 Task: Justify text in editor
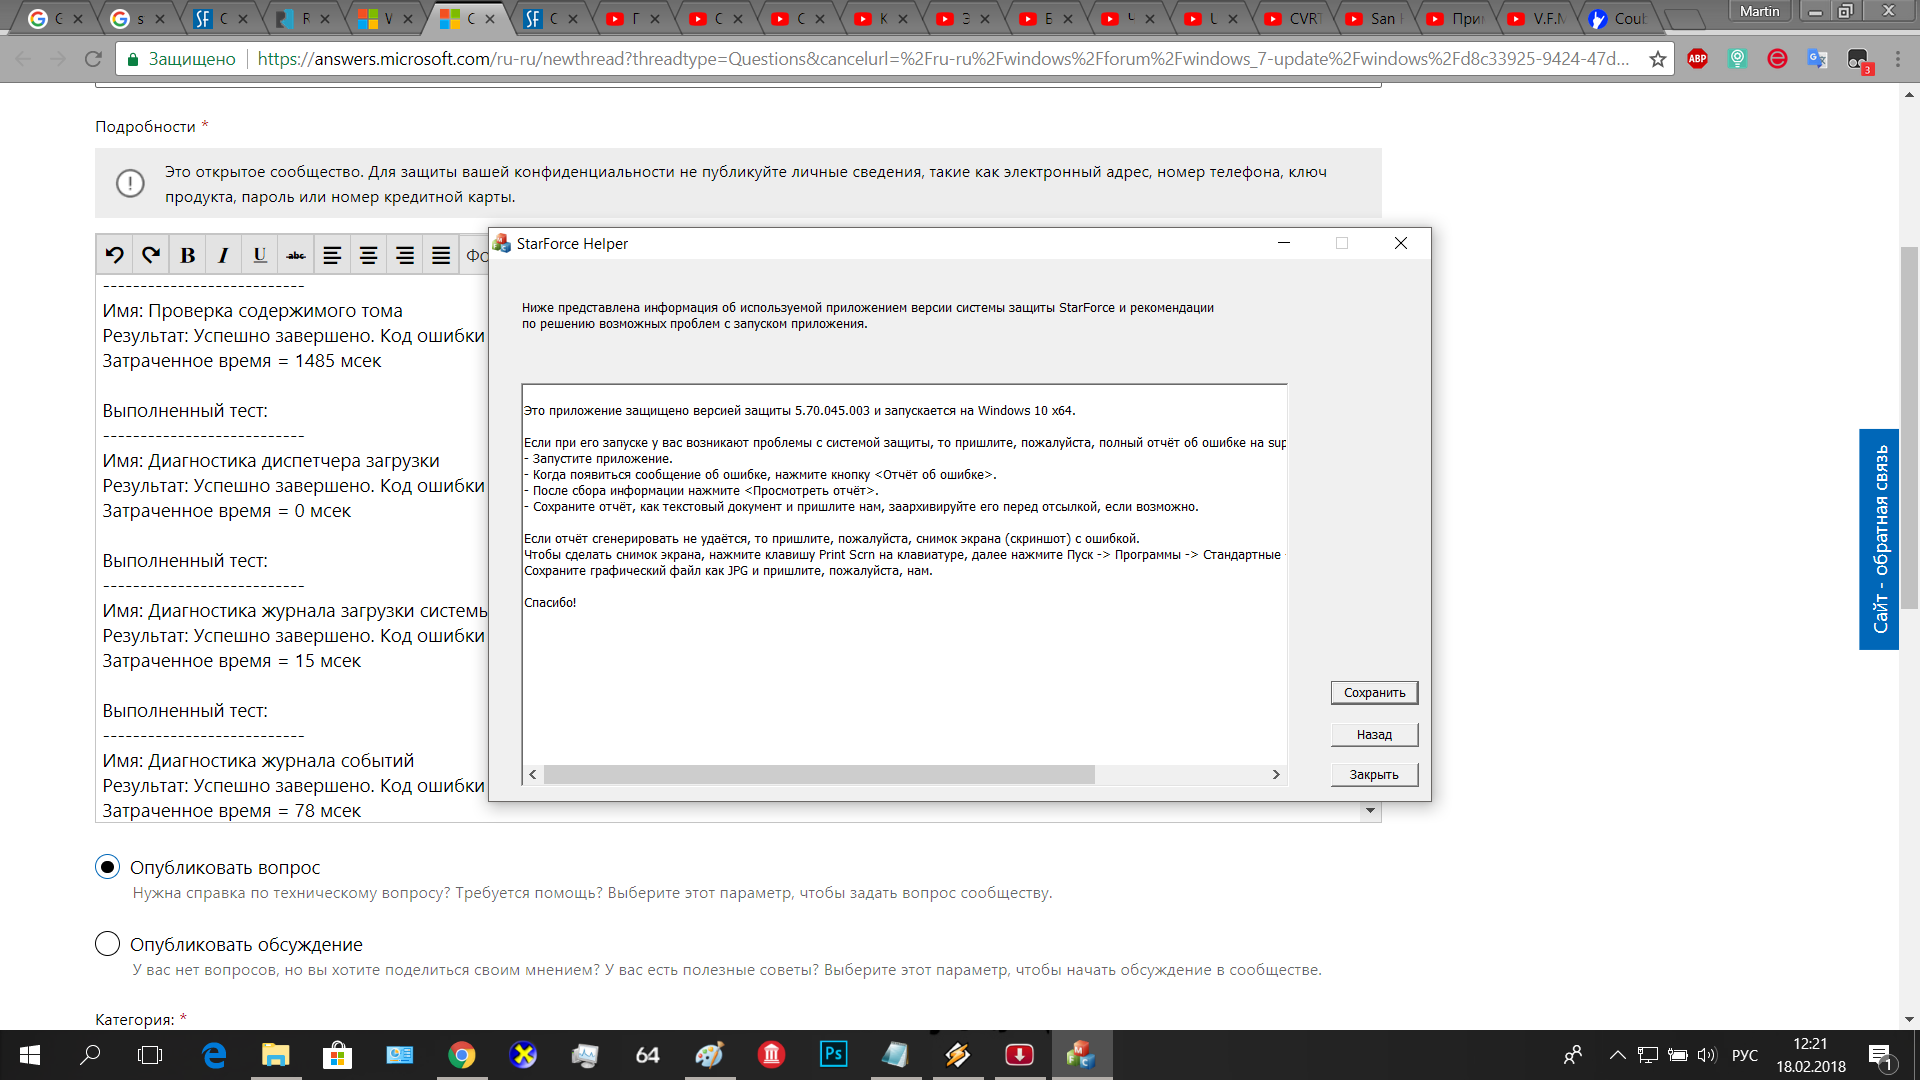[x=441, y=255]
